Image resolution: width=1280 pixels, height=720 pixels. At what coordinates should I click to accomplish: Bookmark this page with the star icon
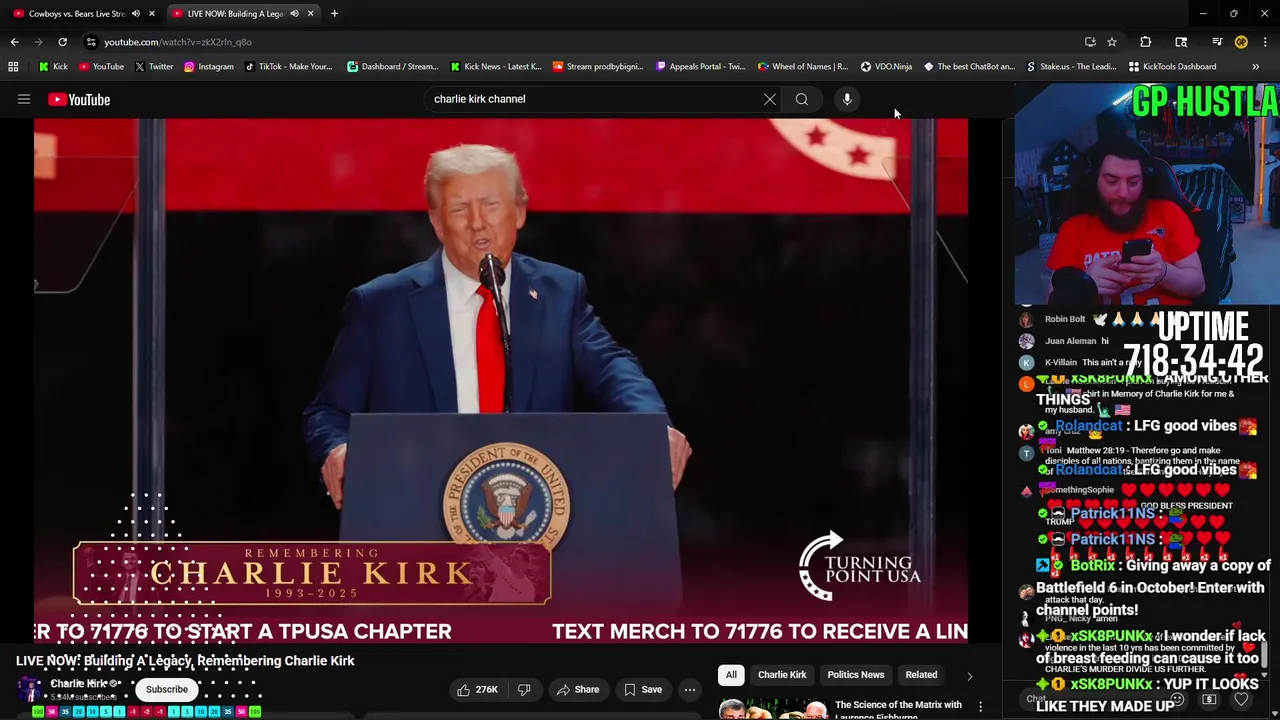click(1112, 42)
